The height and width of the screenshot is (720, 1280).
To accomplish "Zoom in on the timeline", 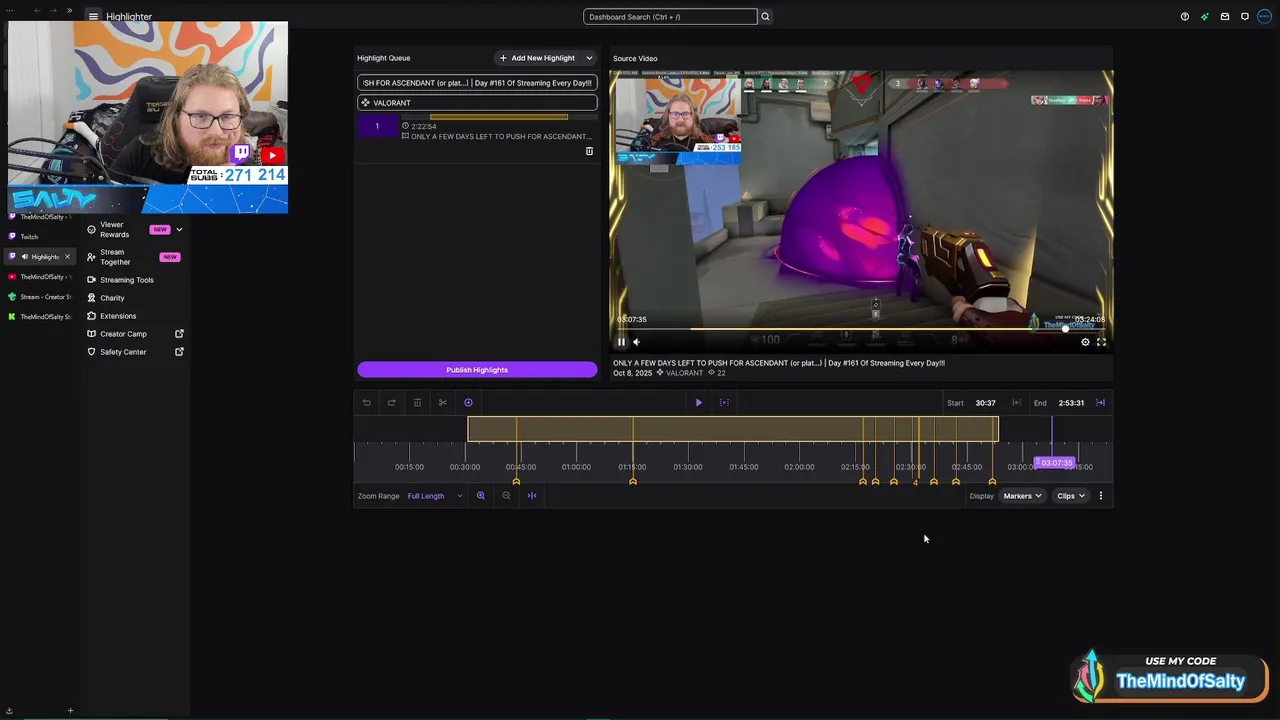I will (481, 496).
